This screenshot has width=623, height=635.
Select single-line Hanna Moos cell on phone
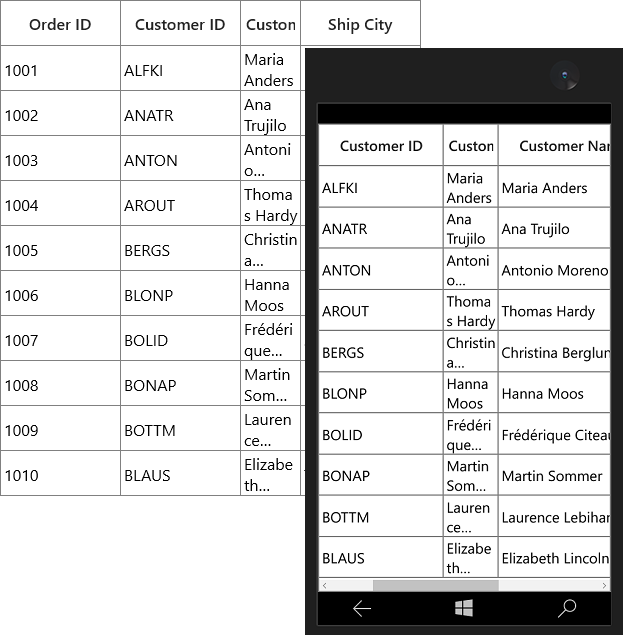click(554, 392)
